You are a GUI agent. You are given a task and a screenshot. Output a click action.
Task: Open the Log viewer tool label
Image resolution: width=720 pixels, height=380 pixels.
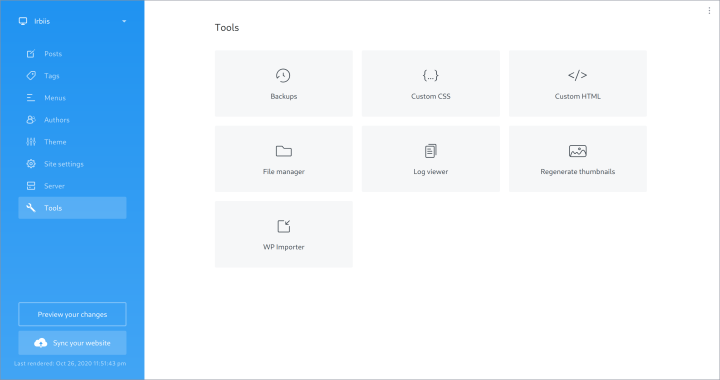click(431, 172)
